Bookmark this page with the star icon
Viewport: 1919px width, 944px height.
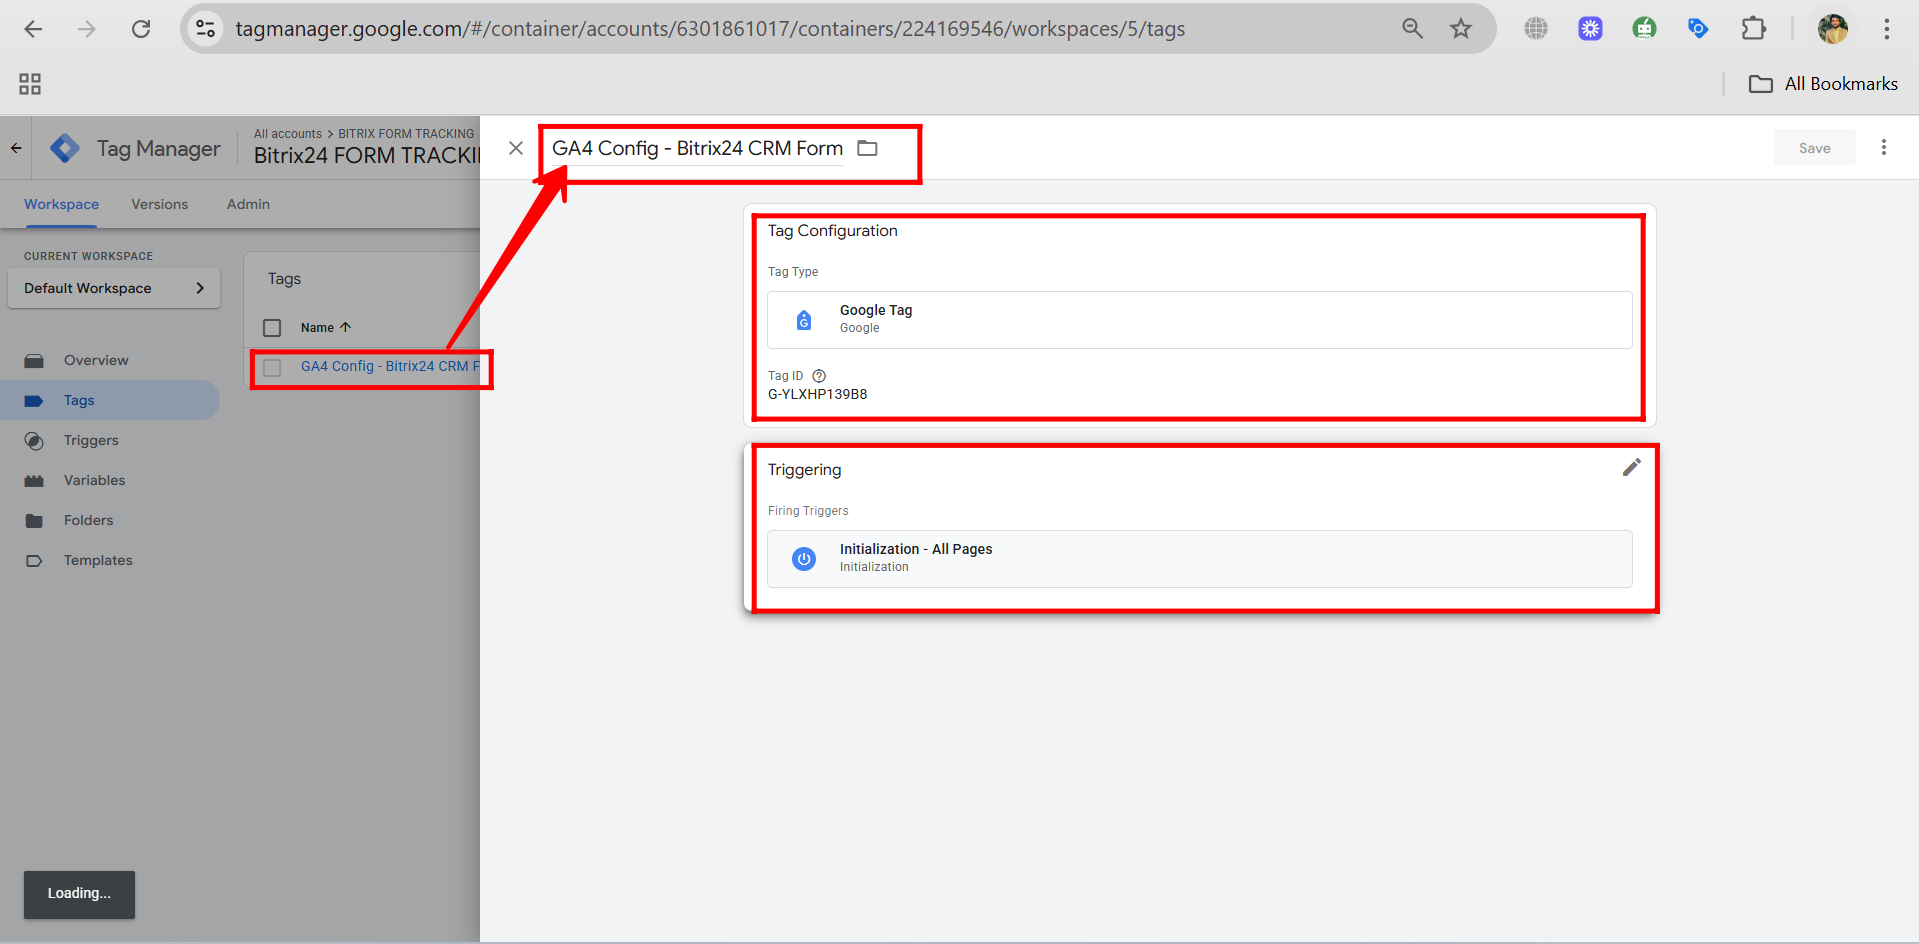1461,29
